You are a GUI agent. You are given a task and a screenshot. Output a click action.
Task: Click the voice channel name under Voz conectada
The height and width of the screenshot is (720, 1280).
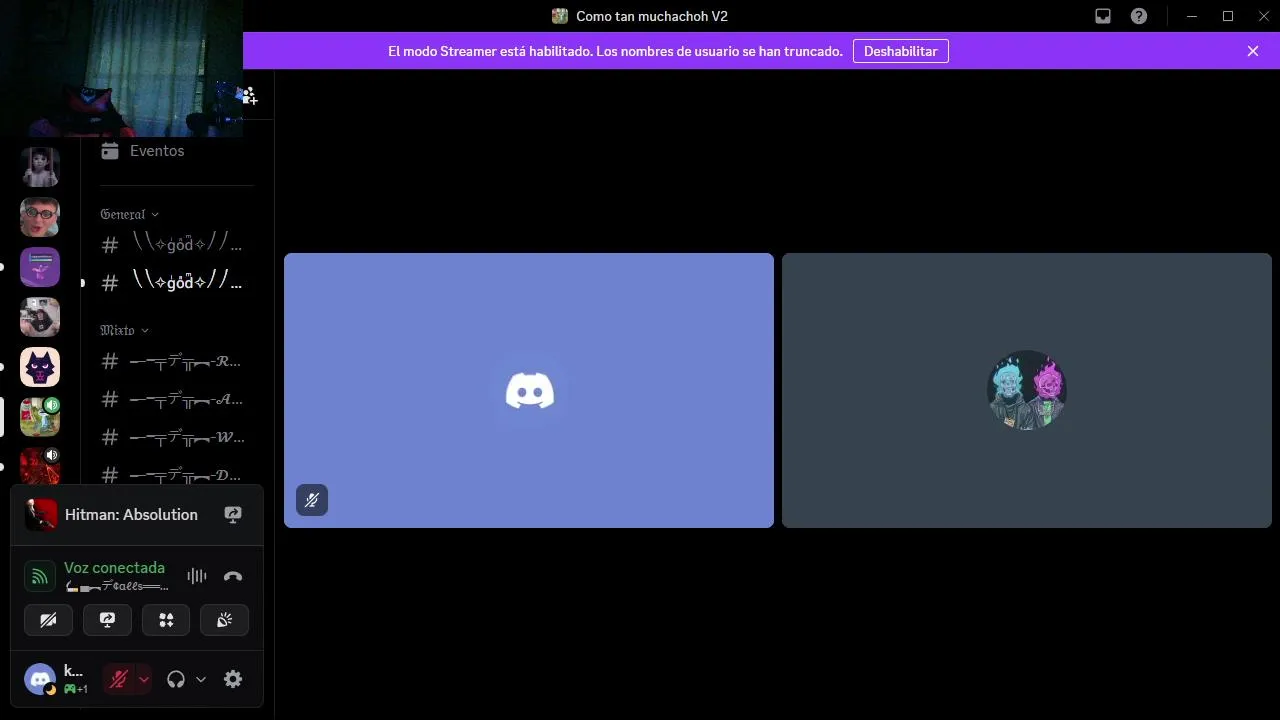(x=116, y=586)
